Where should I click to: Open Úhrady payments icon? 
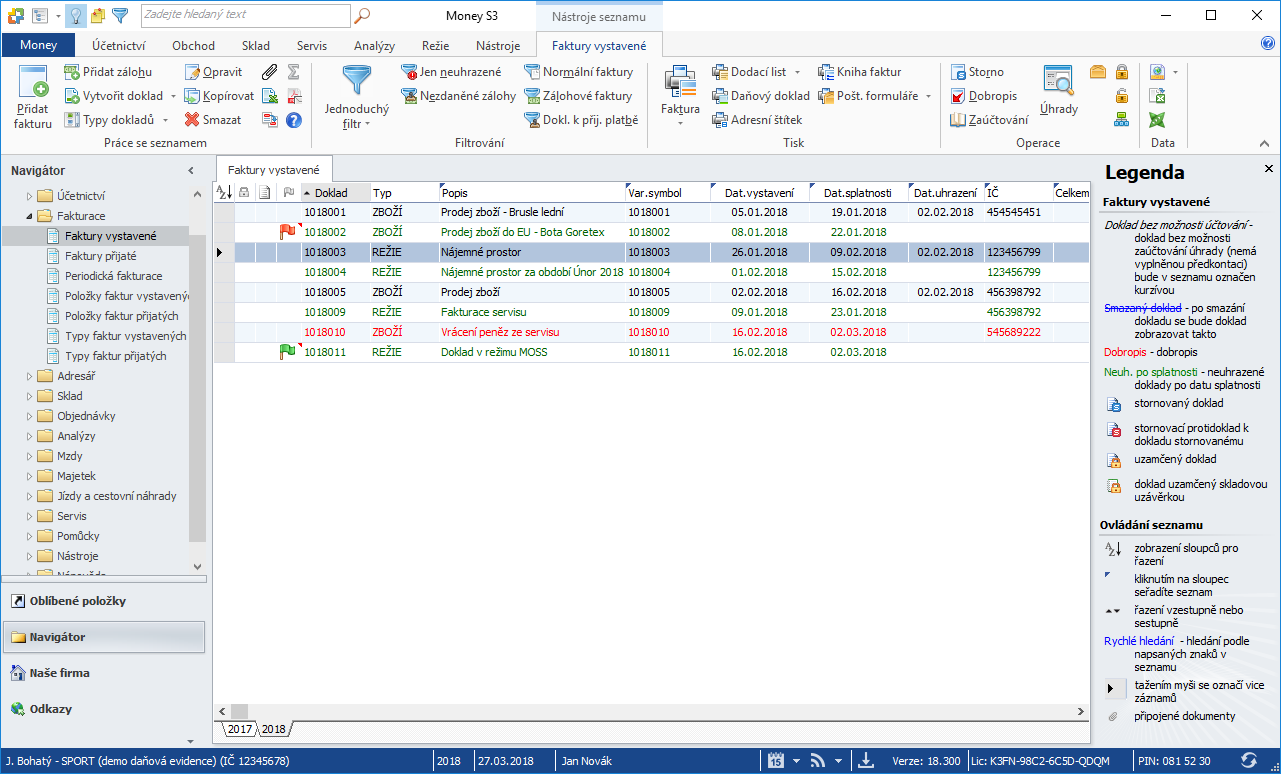pyautogui.click(x=1057, y=81)
